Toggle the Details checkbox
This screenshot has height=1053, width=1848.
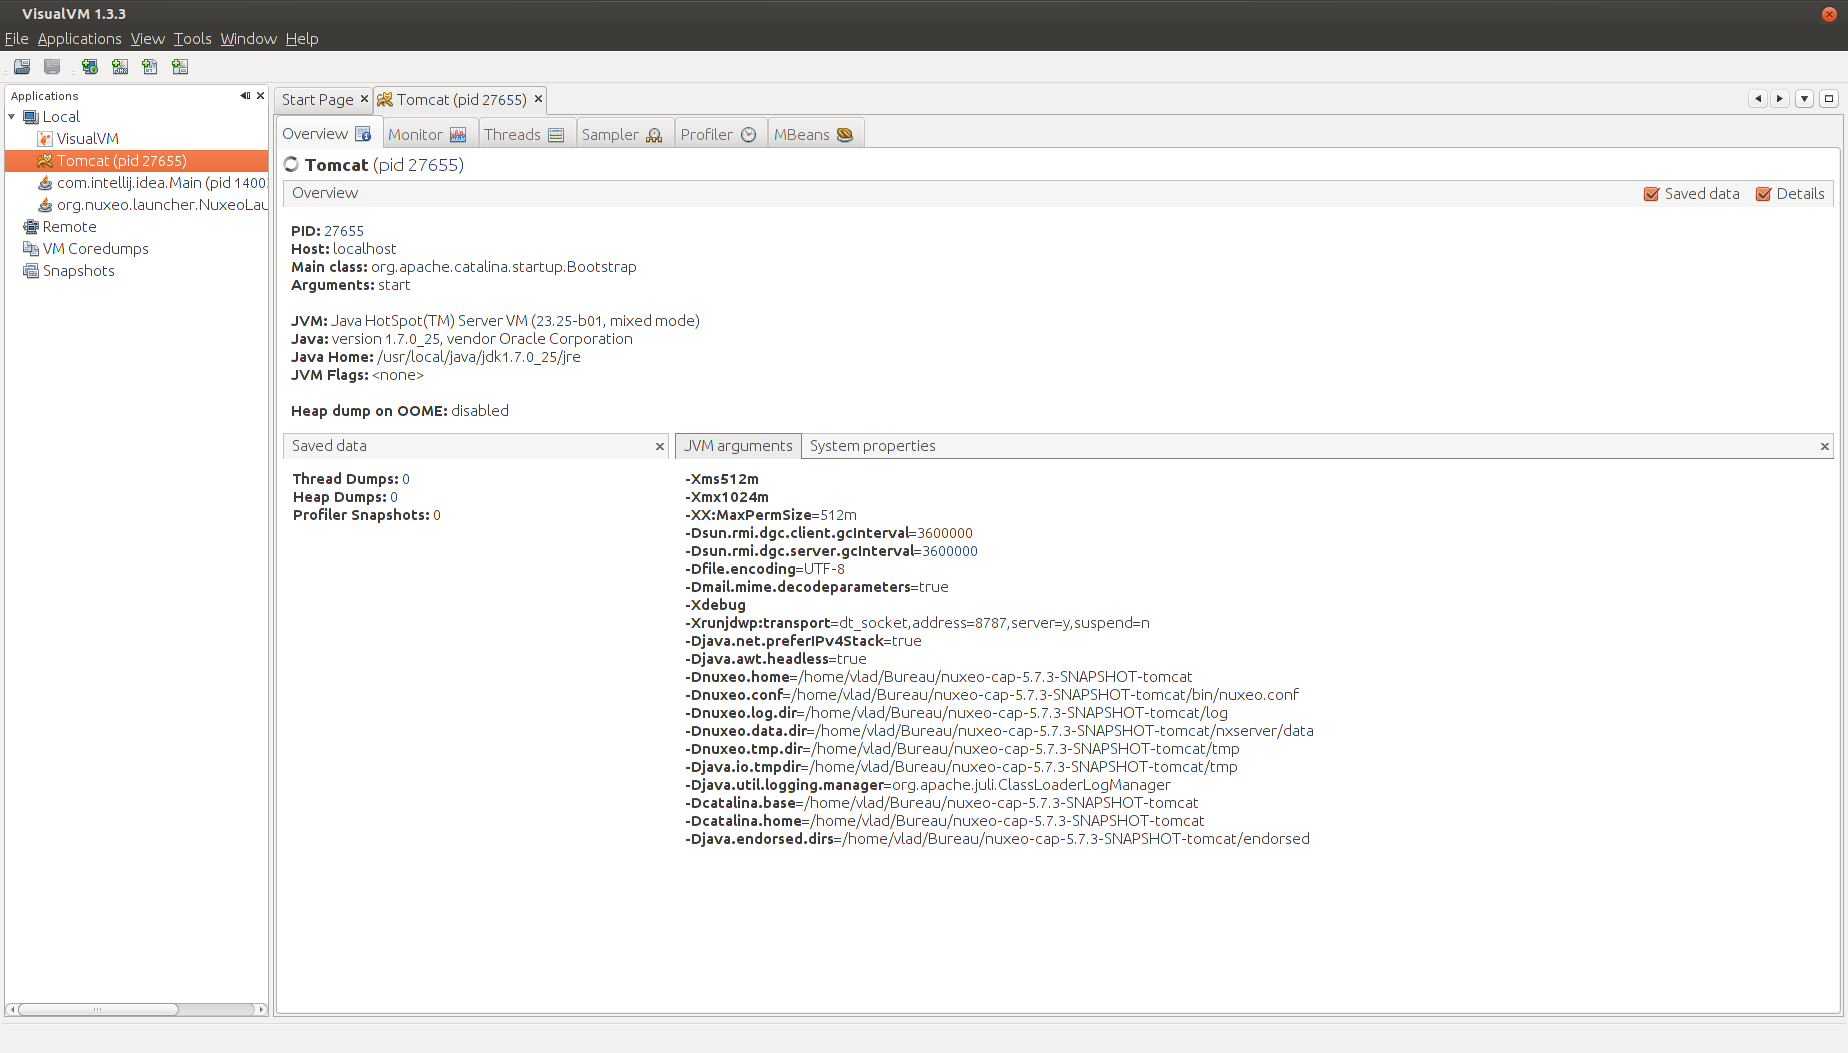pos(1764,194)
